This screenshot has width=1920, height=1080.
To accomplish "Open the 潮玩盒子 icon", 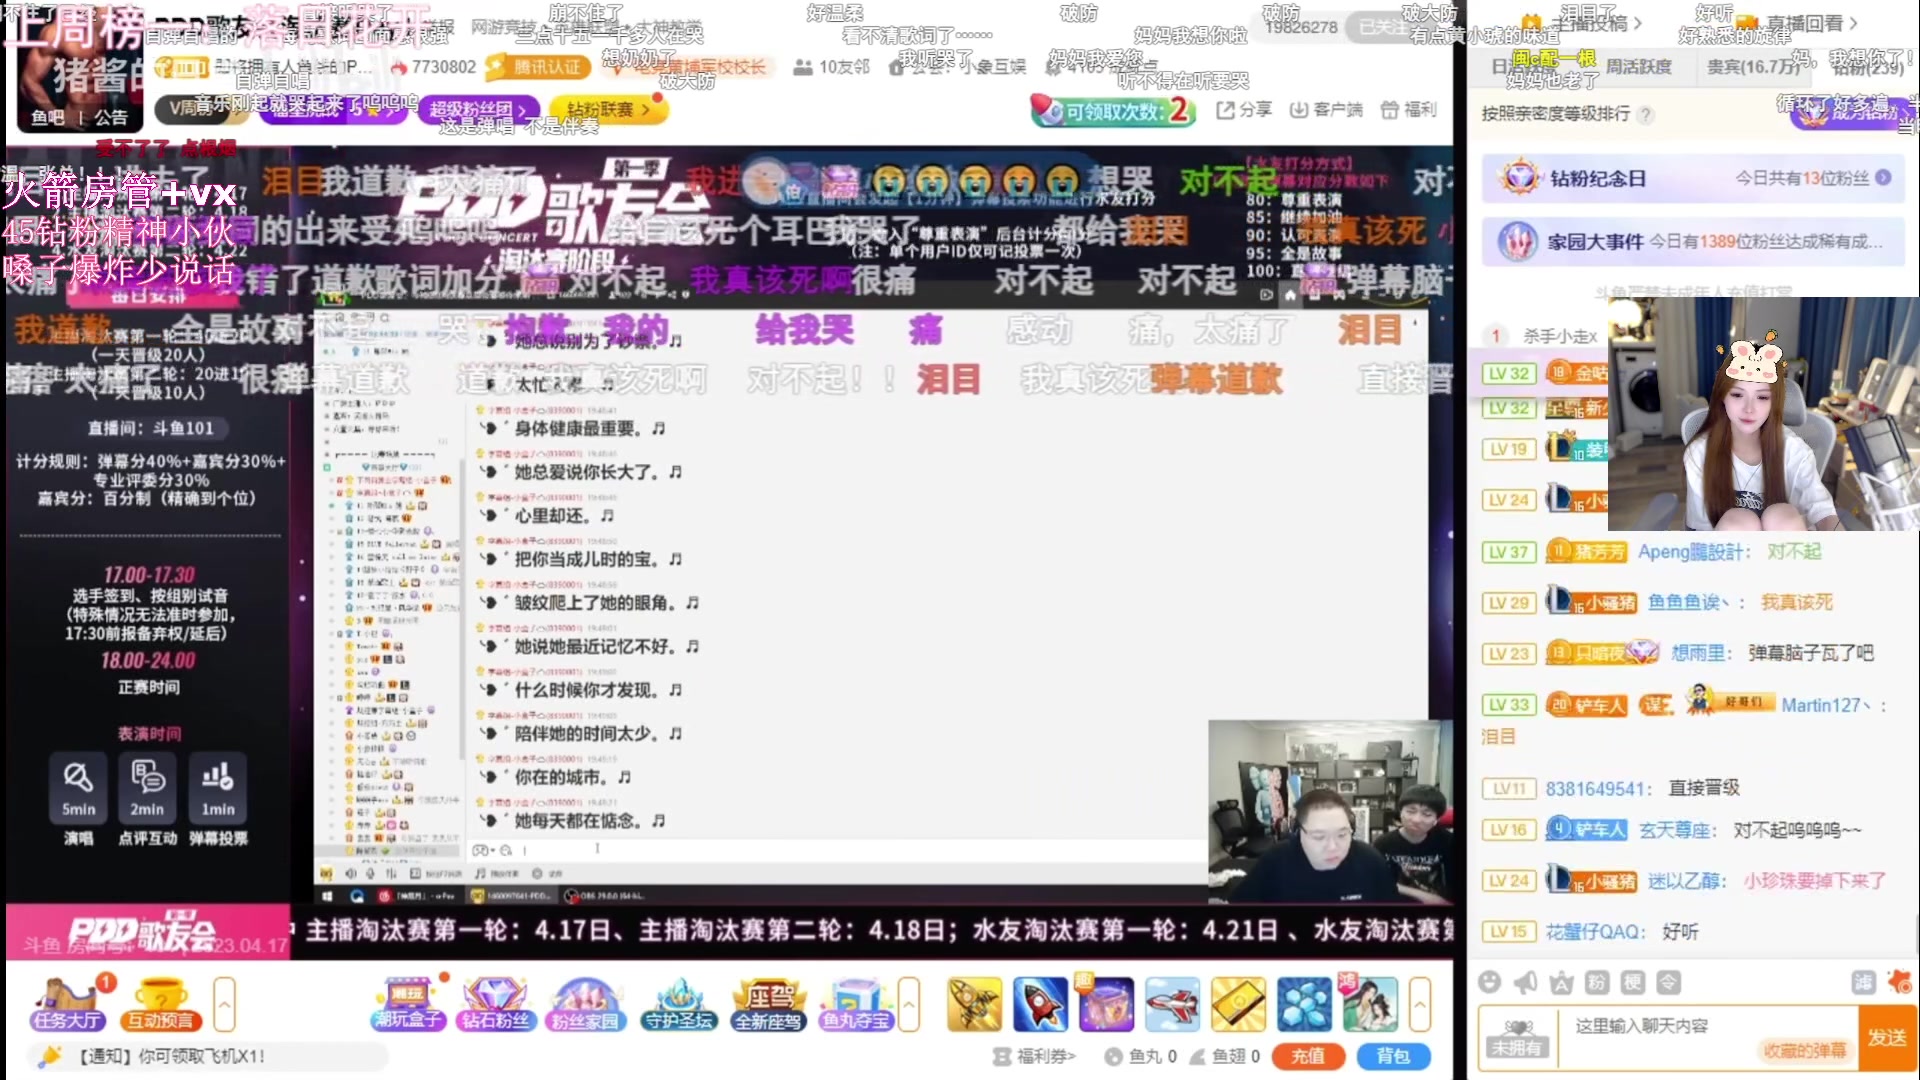I will [408, 1004].
